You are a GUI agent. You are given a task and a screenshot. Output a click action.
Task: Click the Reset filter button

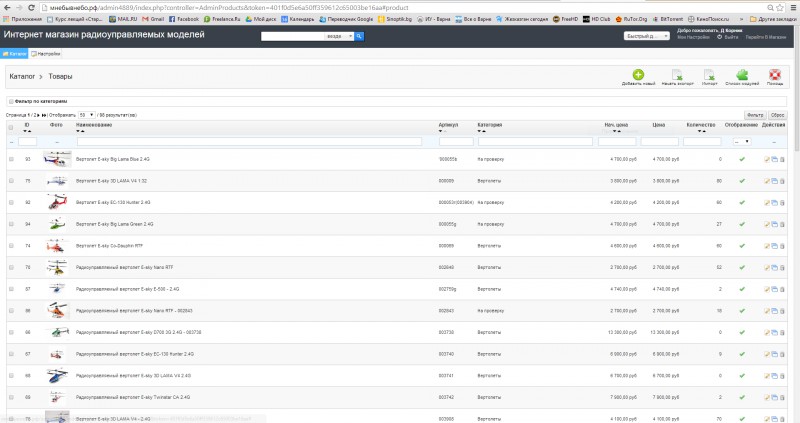tap(778, 115)
